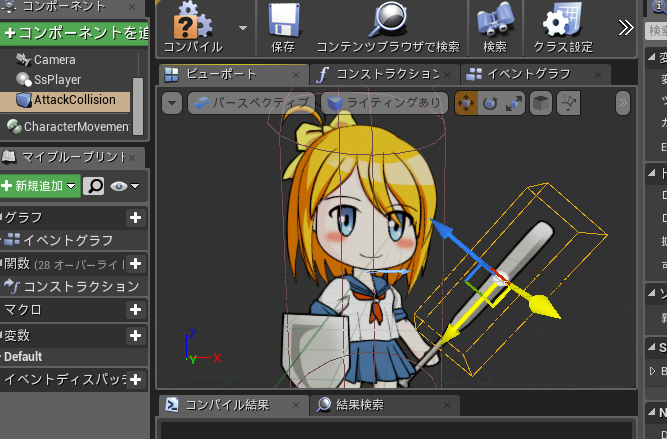Open the コンストラクション script function entry
The height and width of the screenshot is (439, 667).
click(81, 287)
